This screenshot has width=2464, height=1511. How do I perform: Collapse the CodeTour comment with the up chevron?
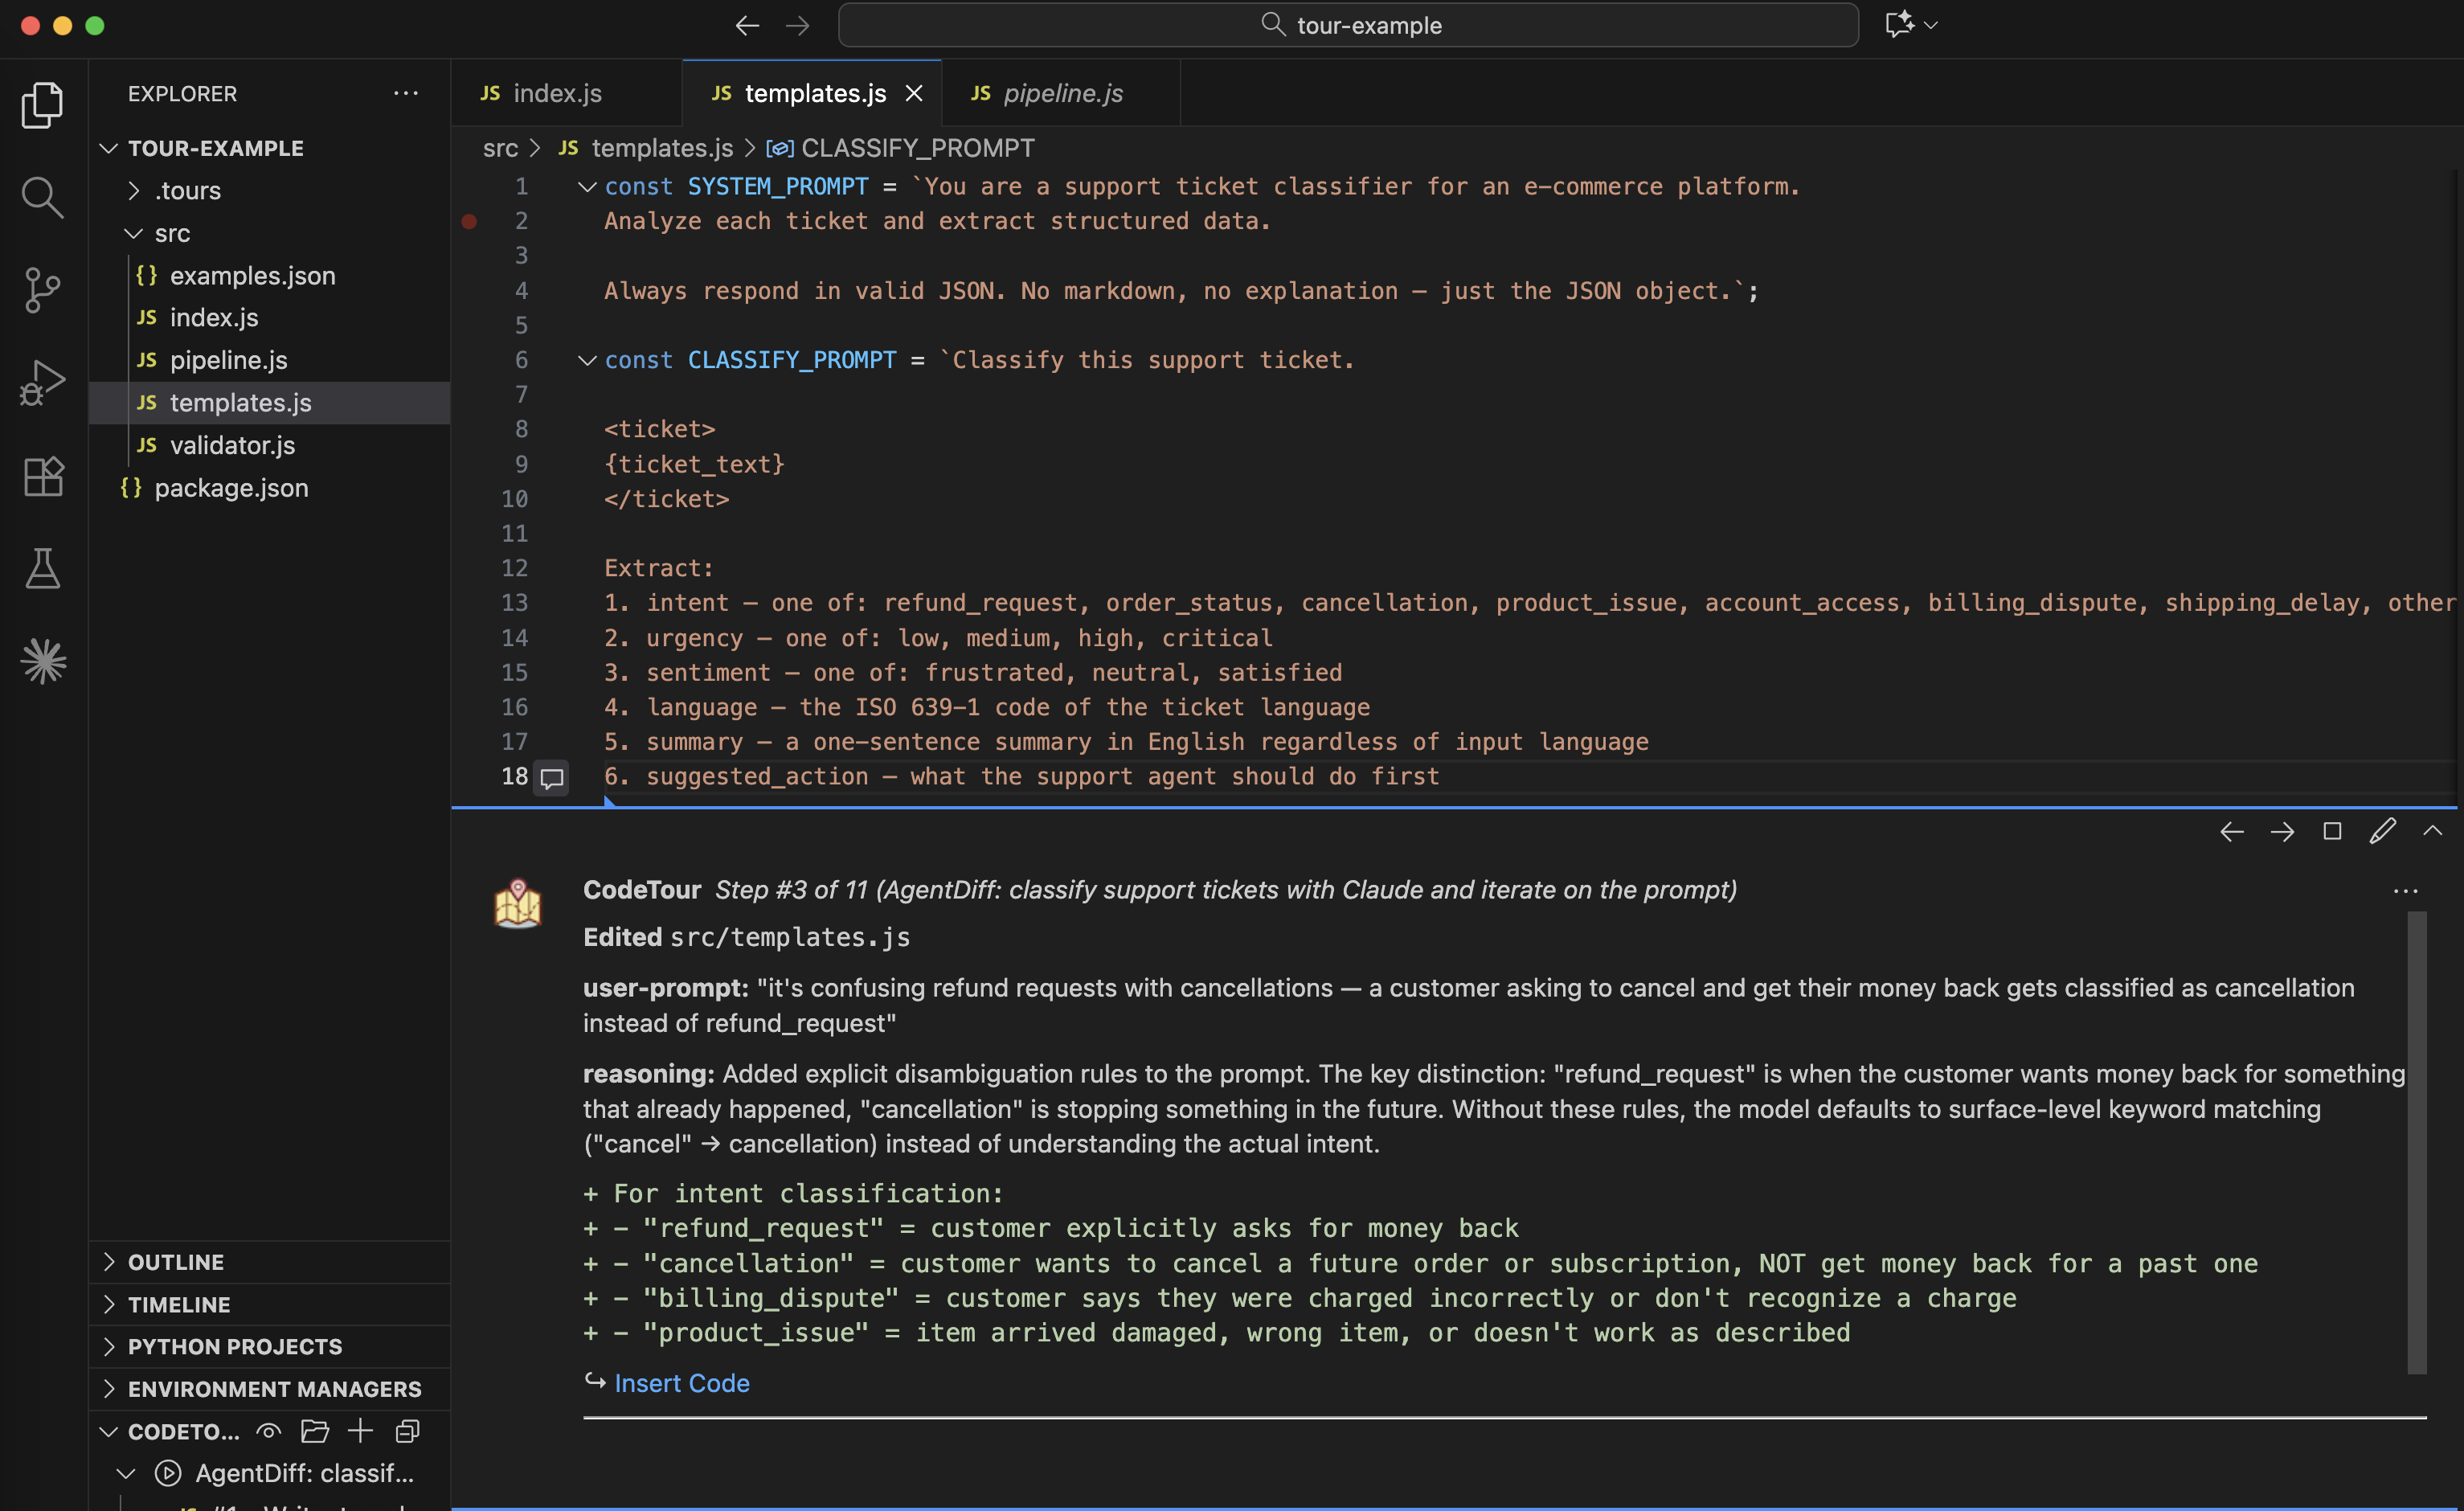tap(2433, 831)
